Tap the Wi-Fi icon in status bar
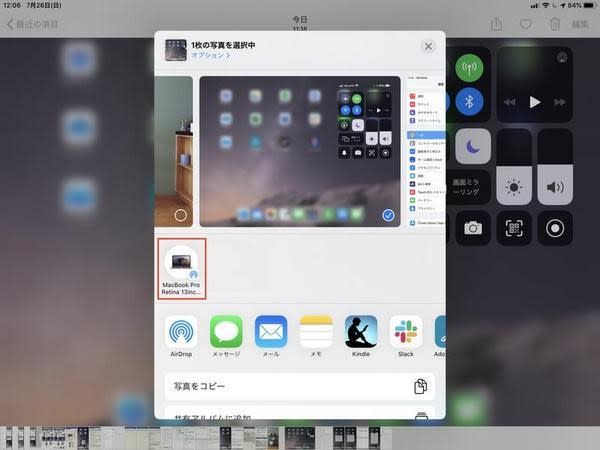This screenshot has width=600, height=450. tap(546, 5)
